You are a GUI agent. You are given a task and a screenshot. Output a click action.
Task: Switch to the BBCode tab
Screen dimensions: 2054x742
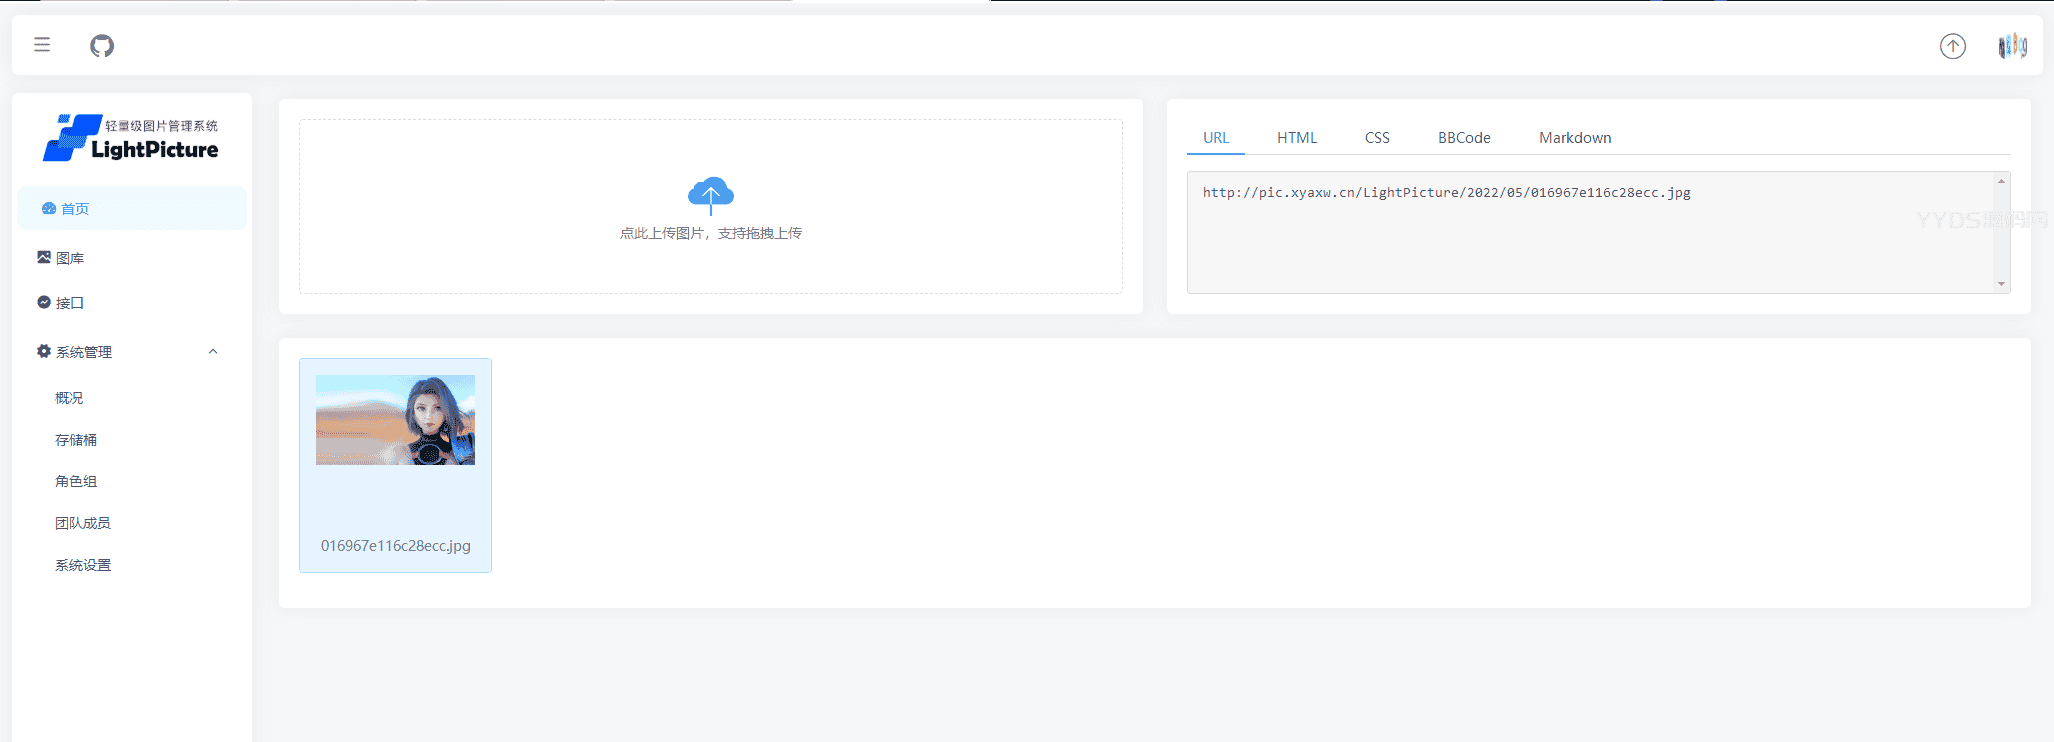coord(1464,138)
